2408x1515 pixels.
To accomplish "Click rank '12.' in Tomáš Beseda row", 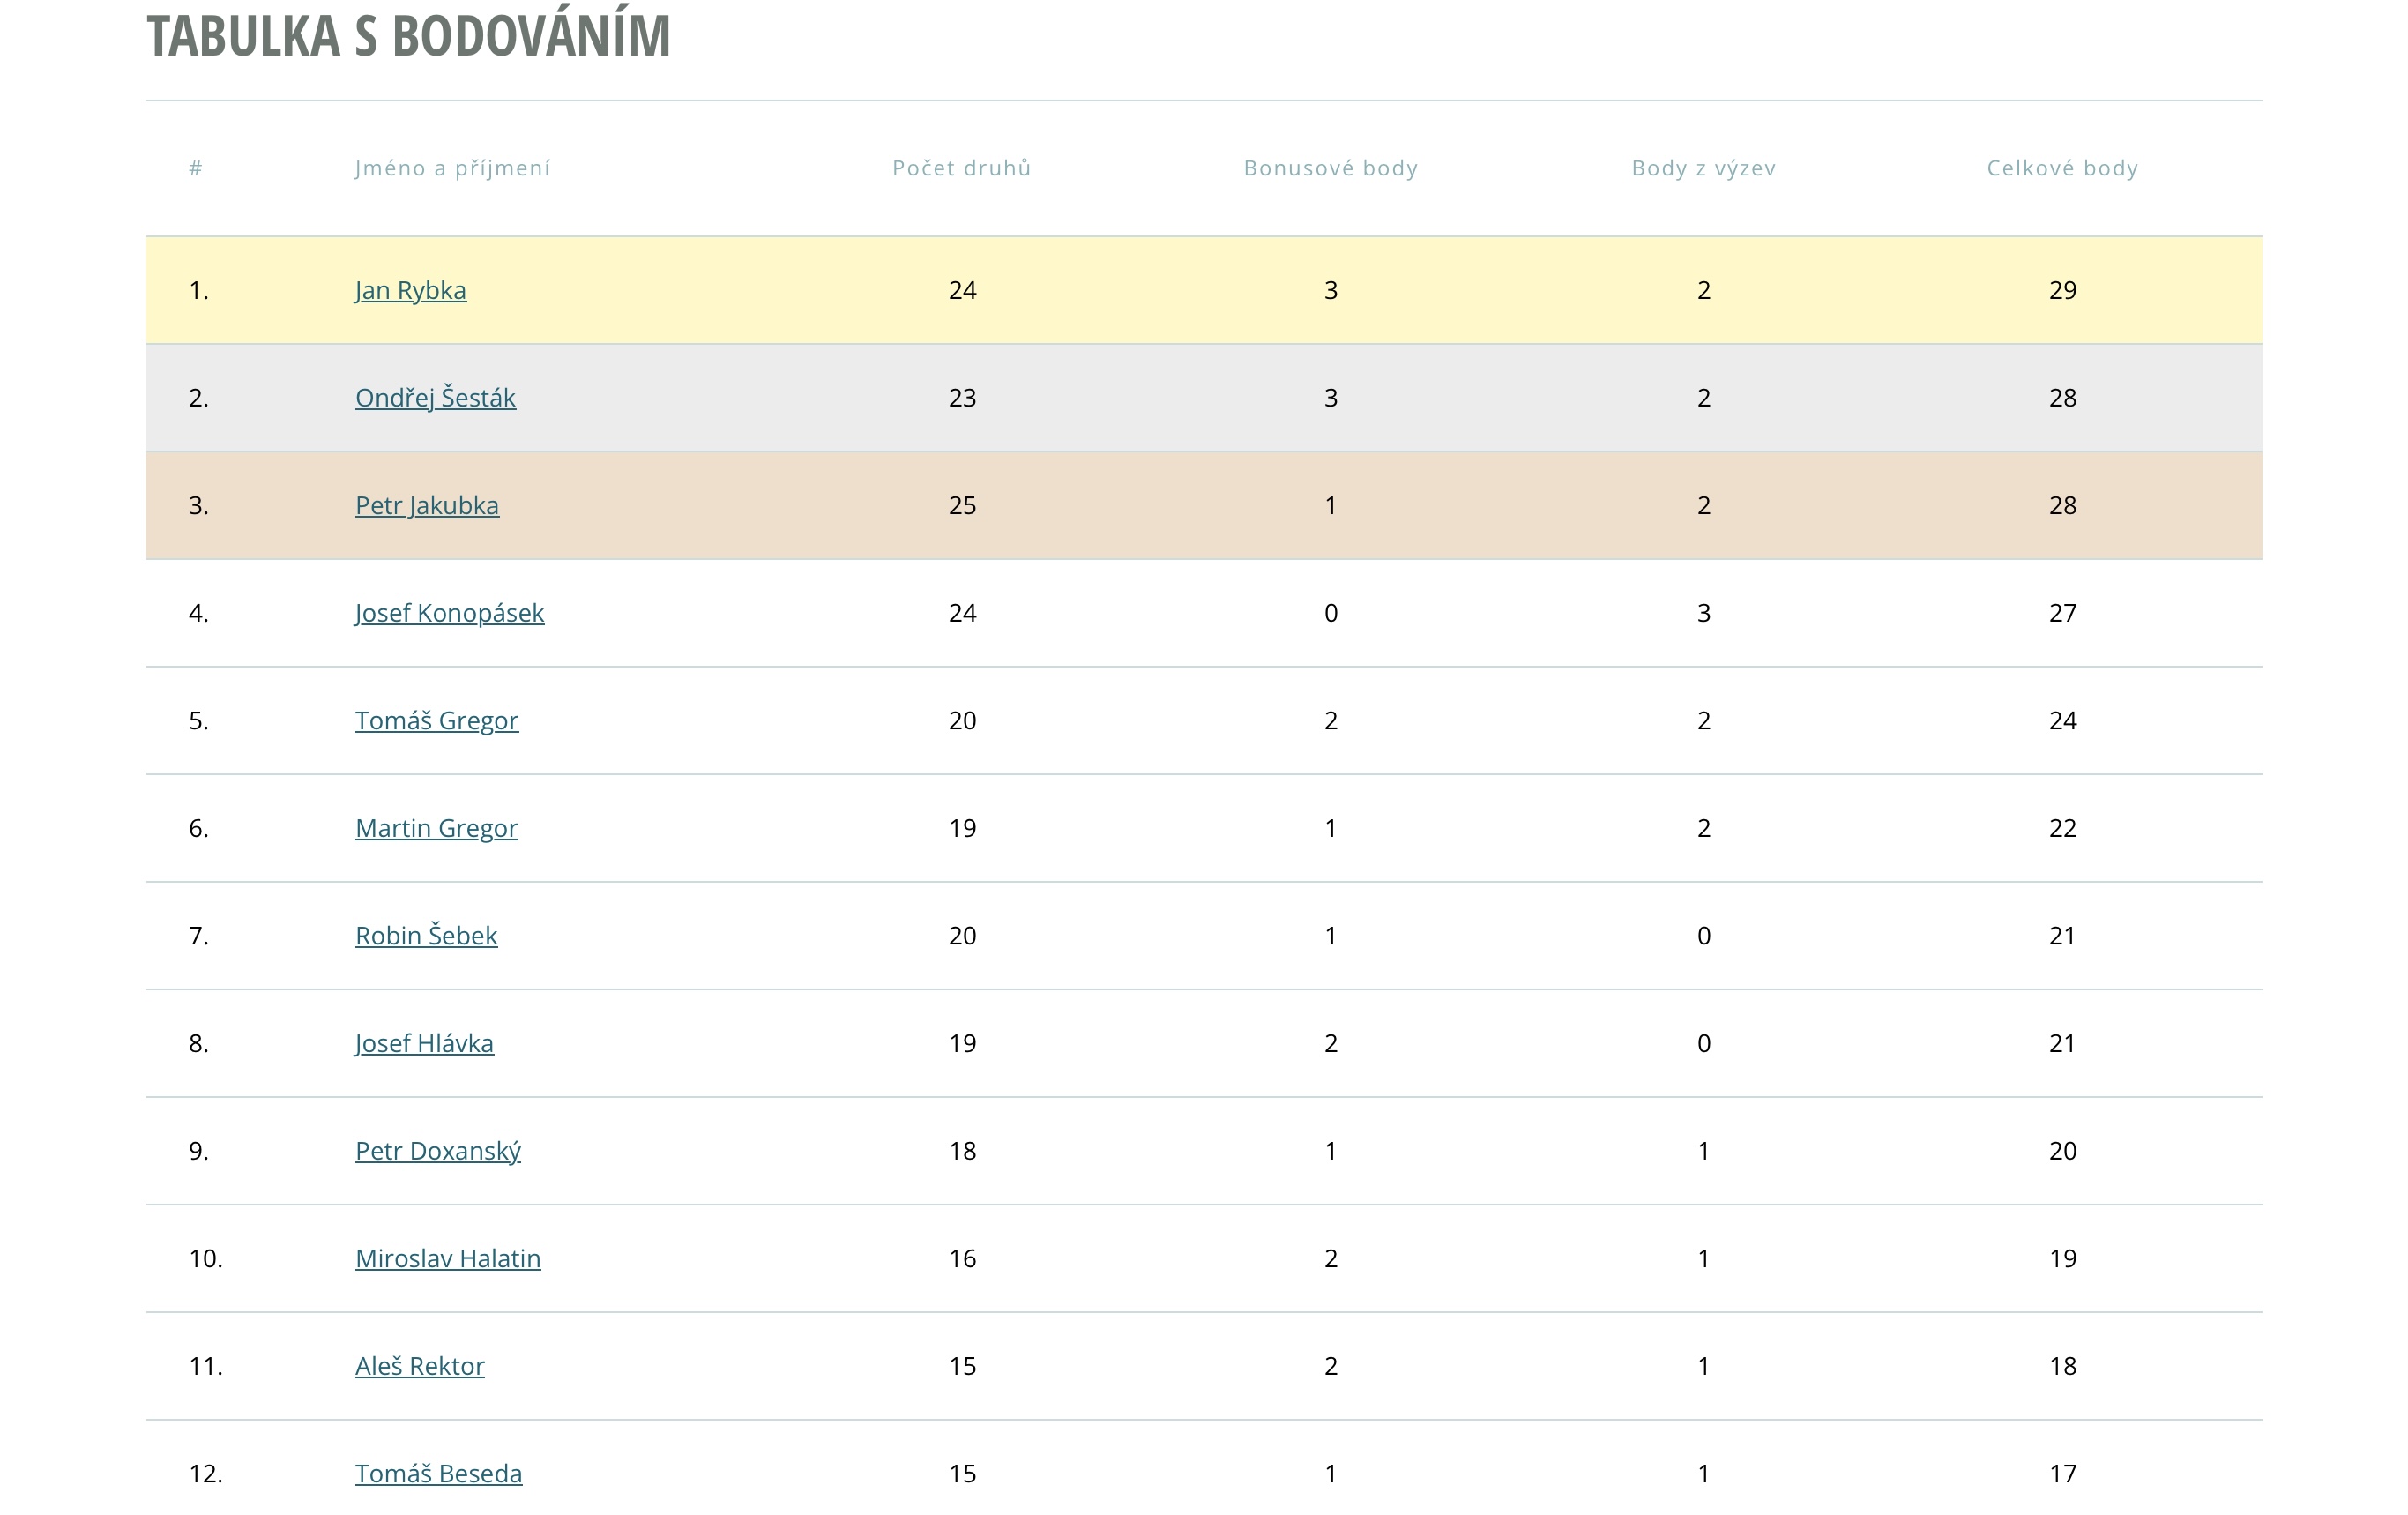I will point(206,1473).
